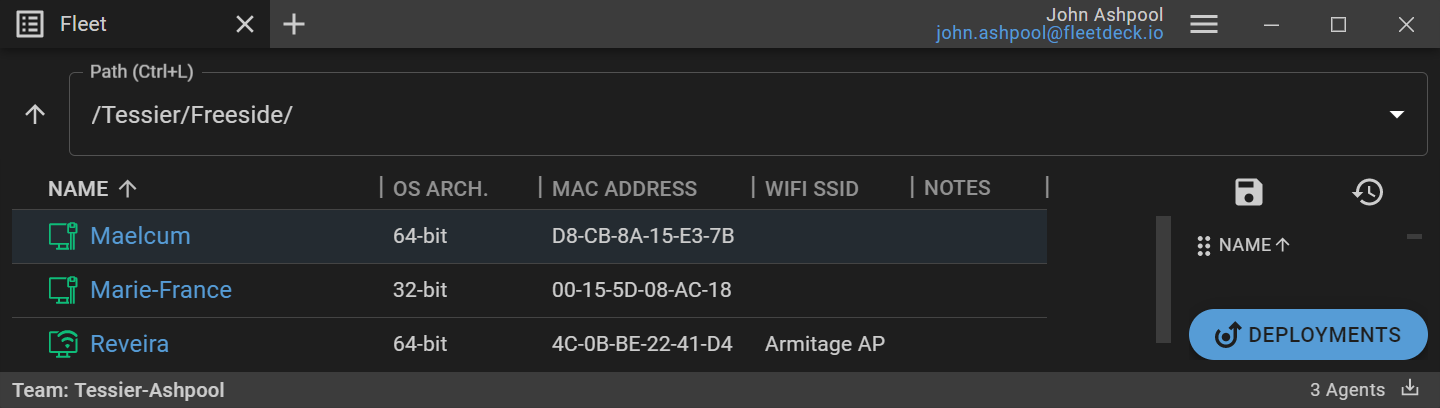This screenshot has height=408, width=1440.
Task: Open the hamburger menu
Action: click(x=1203, y=25)
